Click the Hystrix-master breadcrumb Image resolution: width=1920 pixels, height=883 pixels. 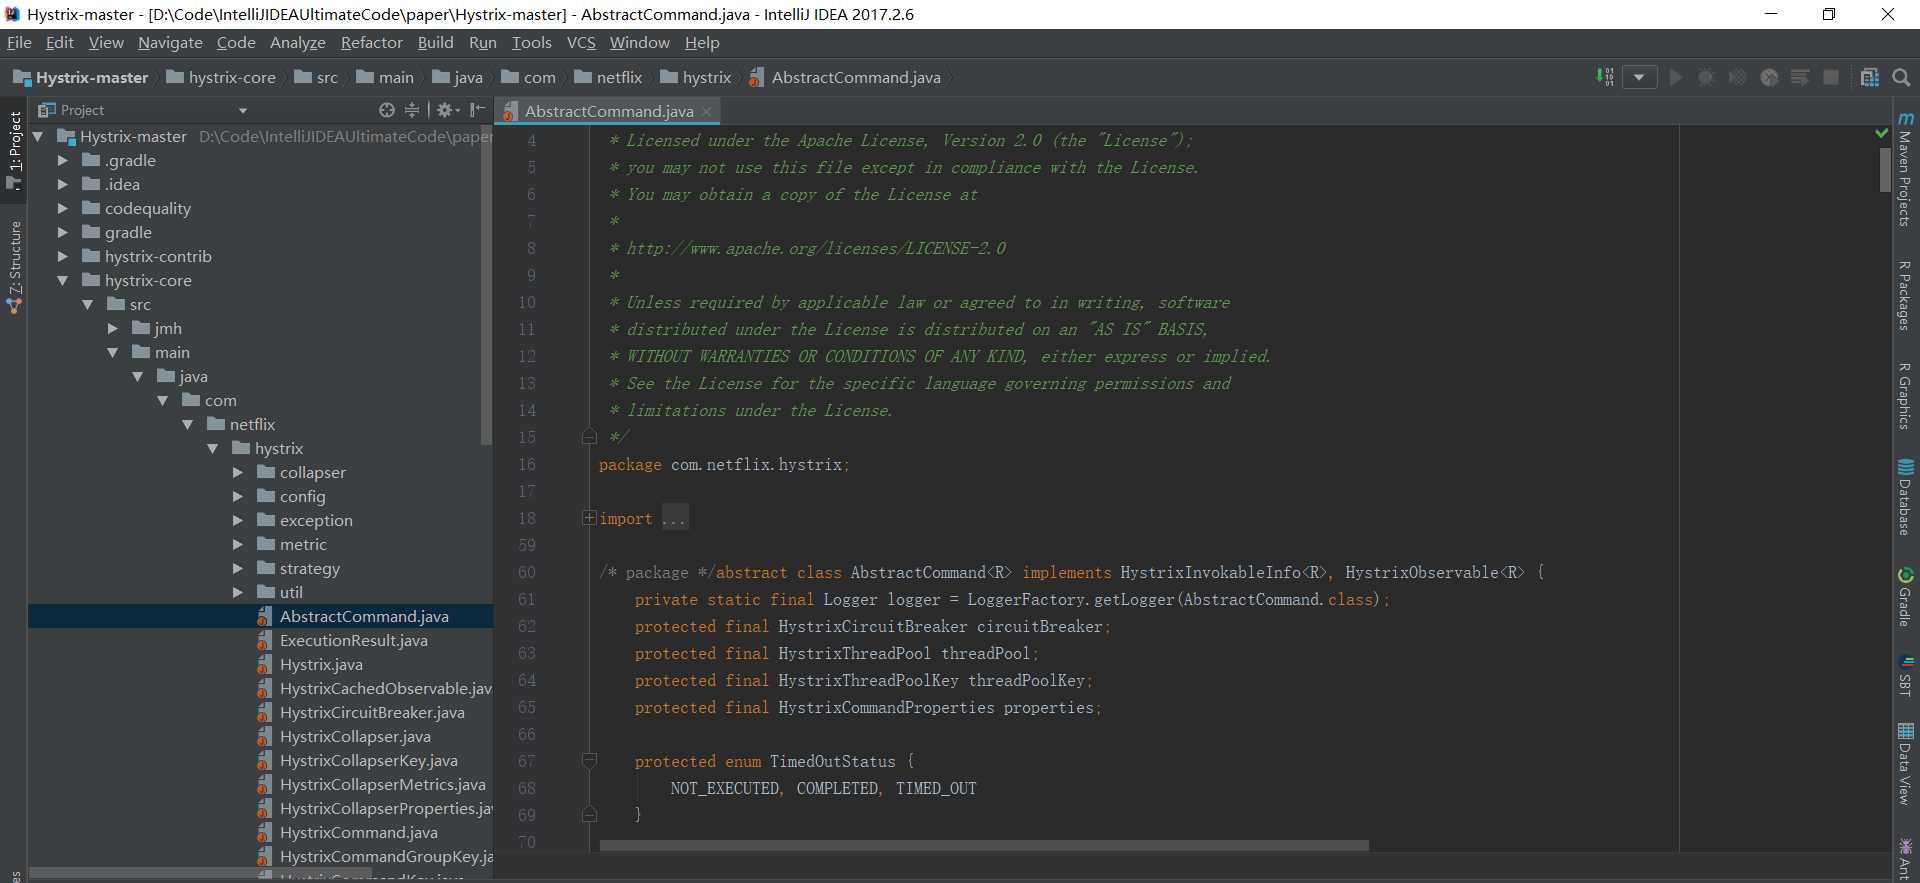coord(80,77)
